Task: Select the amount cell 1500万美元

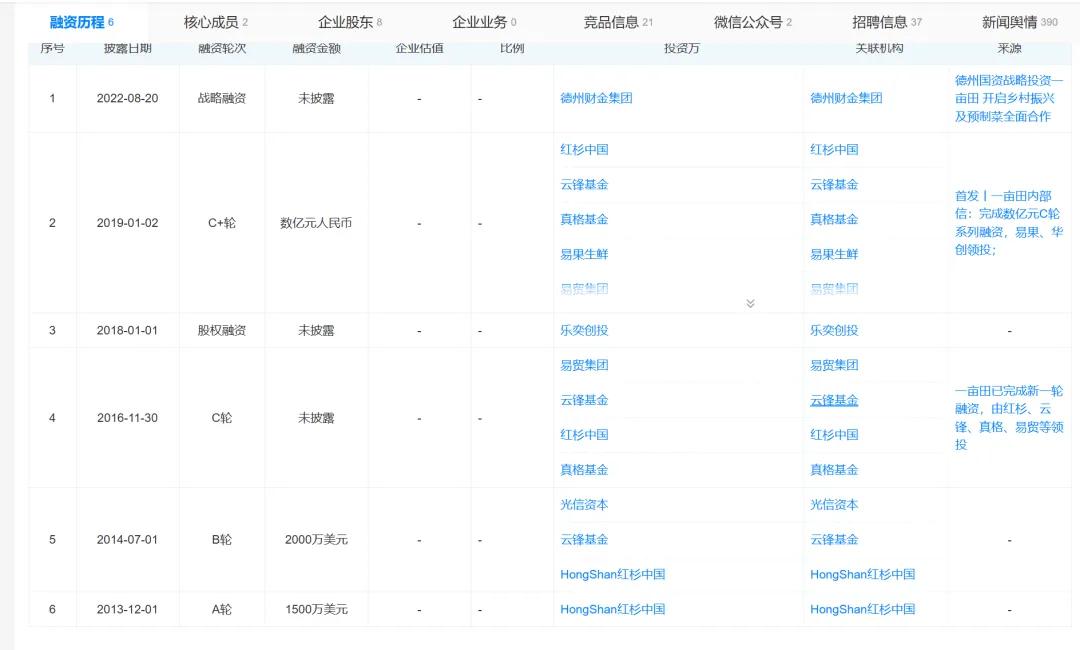Action: coord(316,609)
